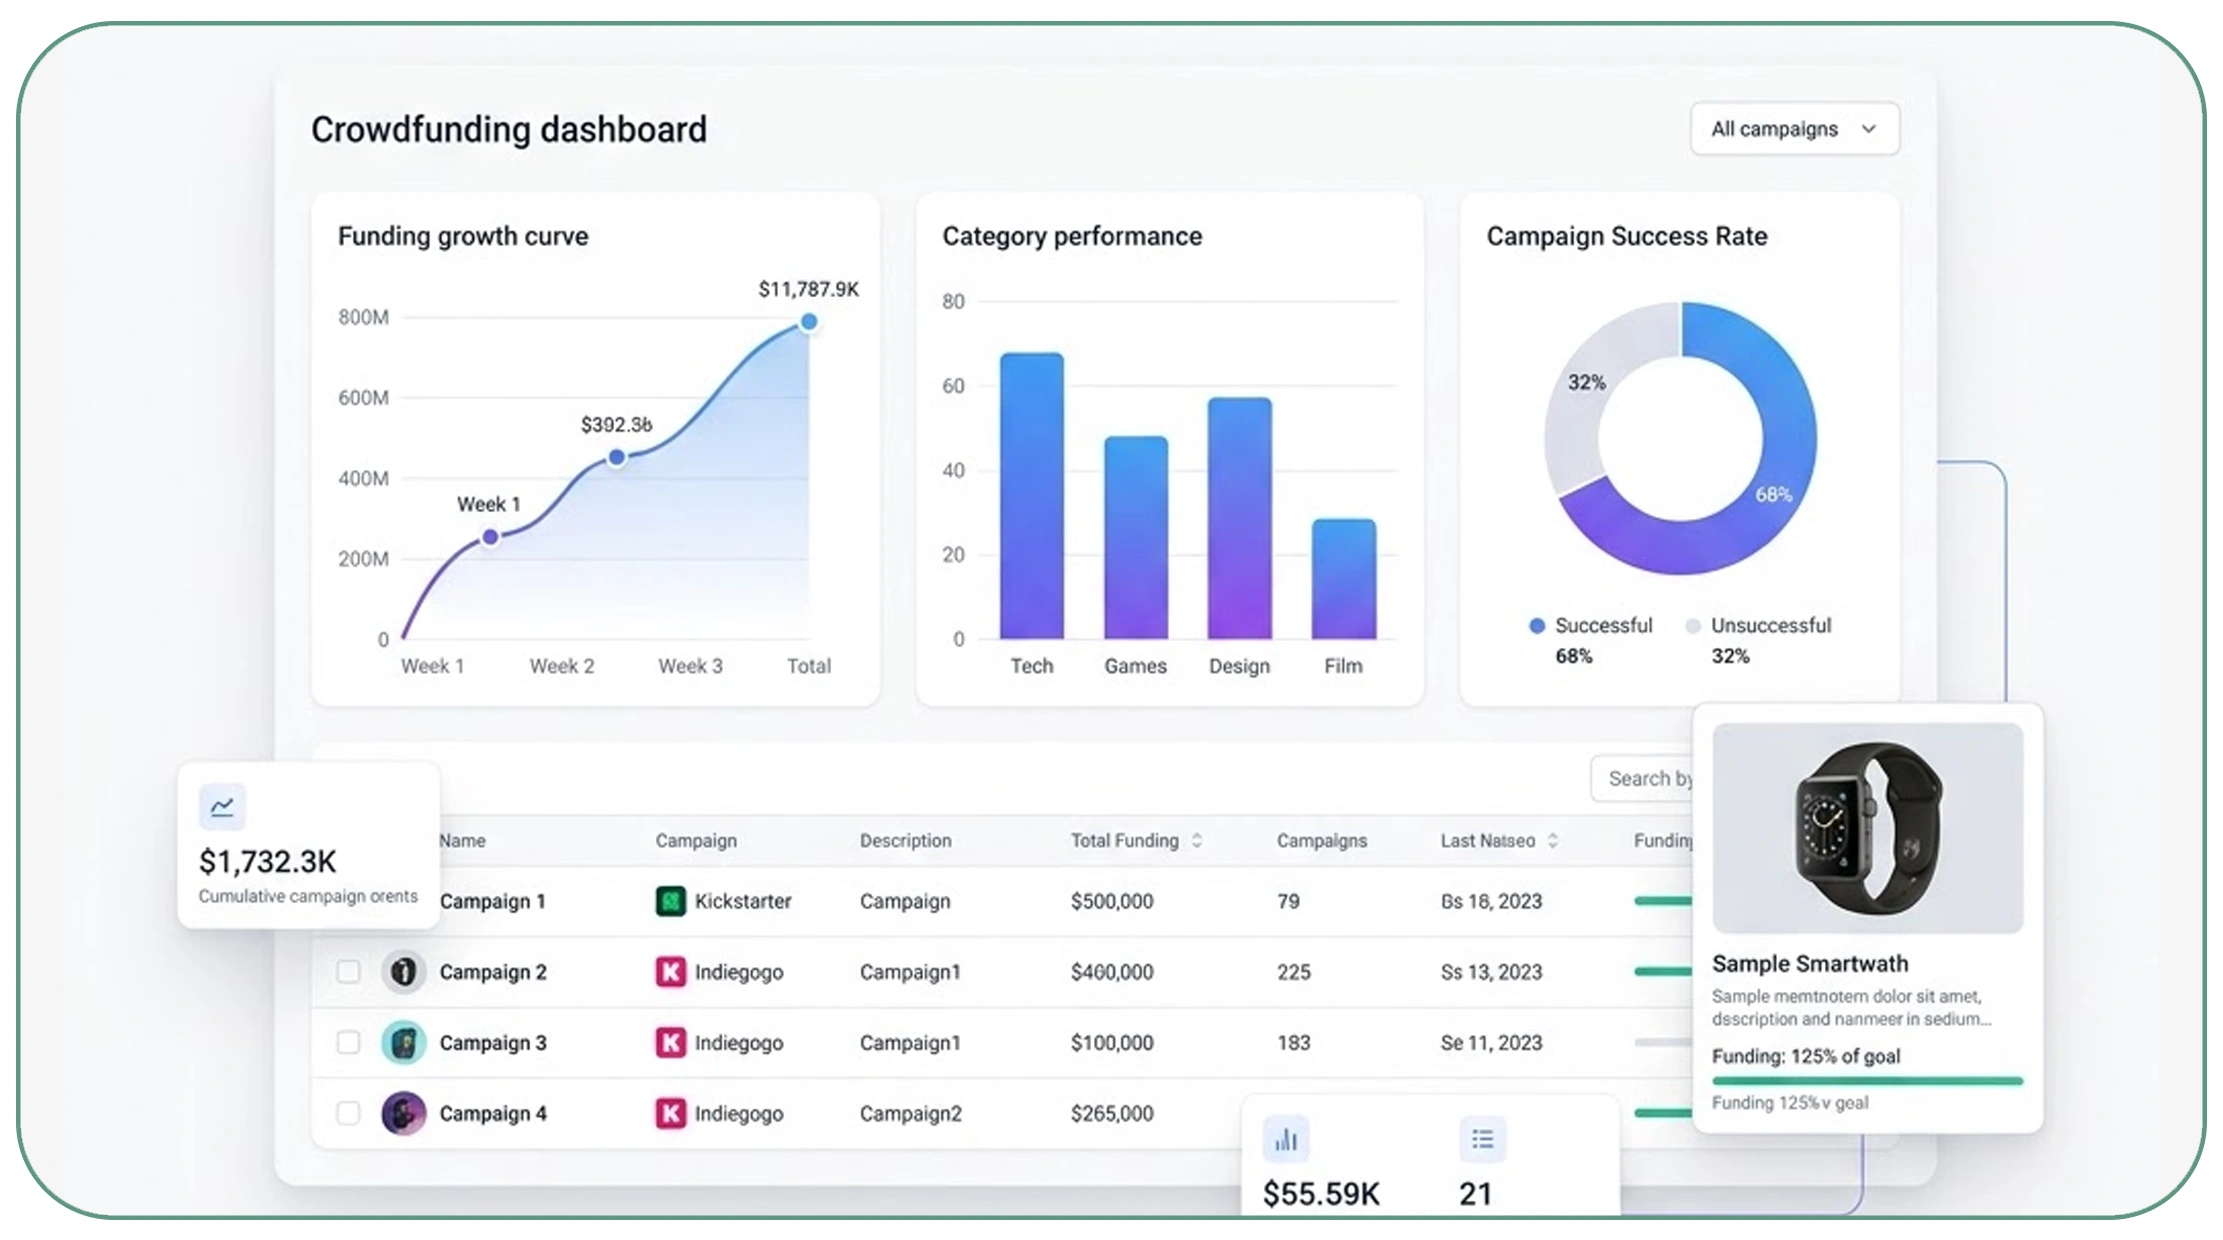Click the Campaign 2 funding progress bar
Screen dimensions: 2223x1240
pos(1663,972)
